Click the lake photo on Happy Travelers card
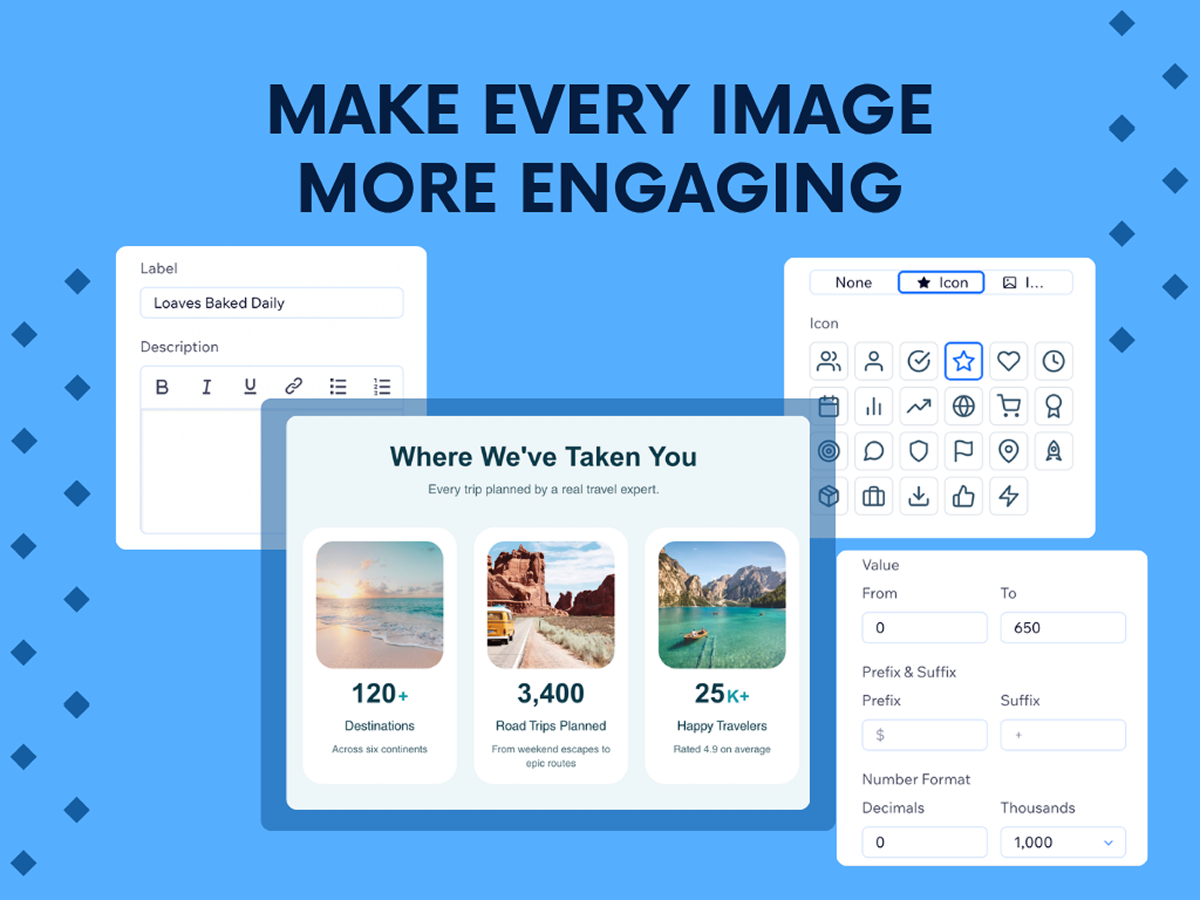The height and width of the screenshot is (900, 1200). click(722, 605)
